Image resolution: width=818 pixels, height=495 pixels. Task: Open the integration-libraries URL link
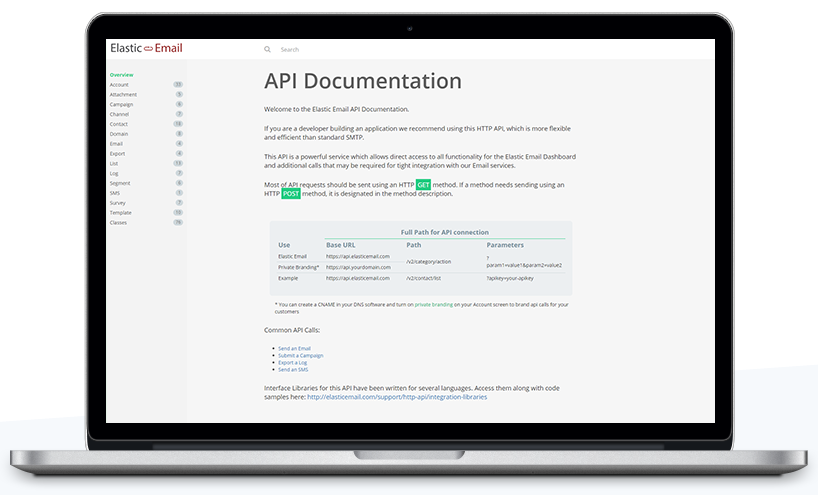coord(397,397)
